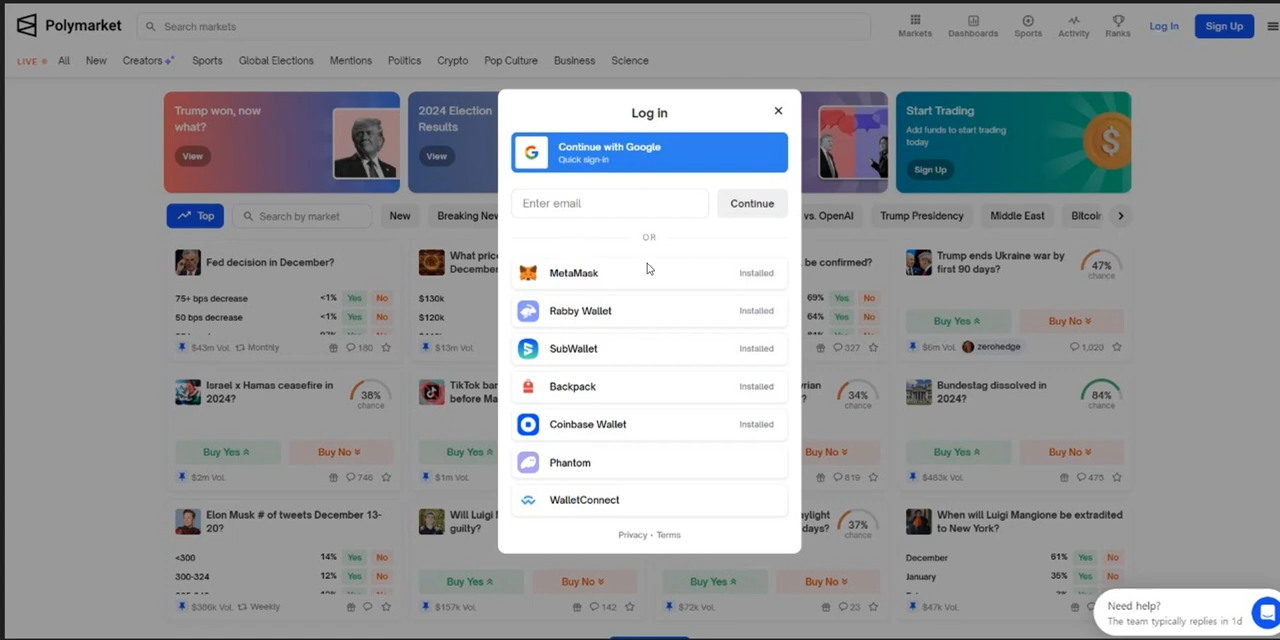This screenshot has width=1280, height=640.
Task: Open the Terms link in dialog
Action: 669,535
